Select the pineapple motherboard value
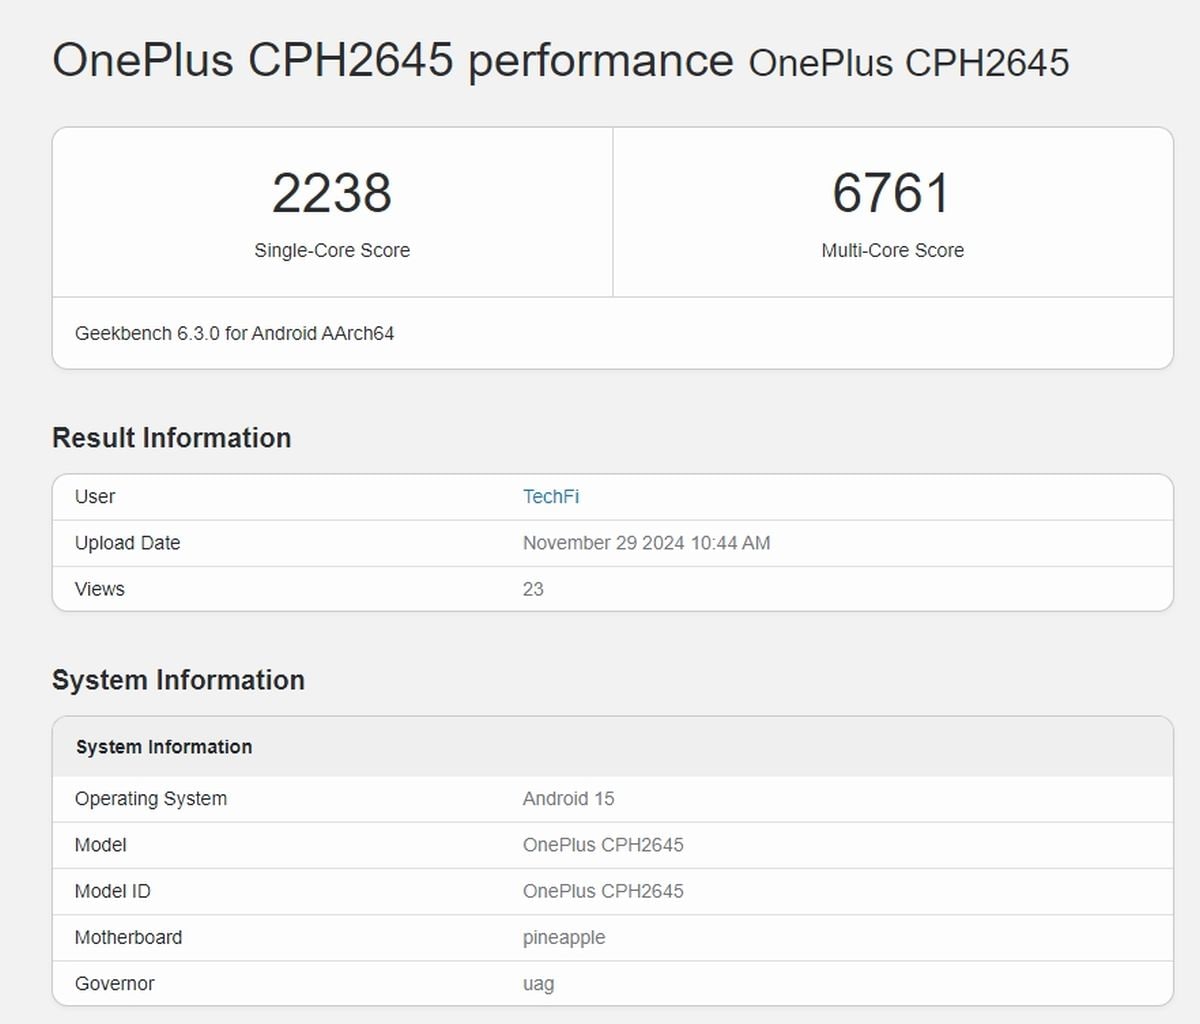Viewport: 1200px width, 1024px height. tap(564, 938)
